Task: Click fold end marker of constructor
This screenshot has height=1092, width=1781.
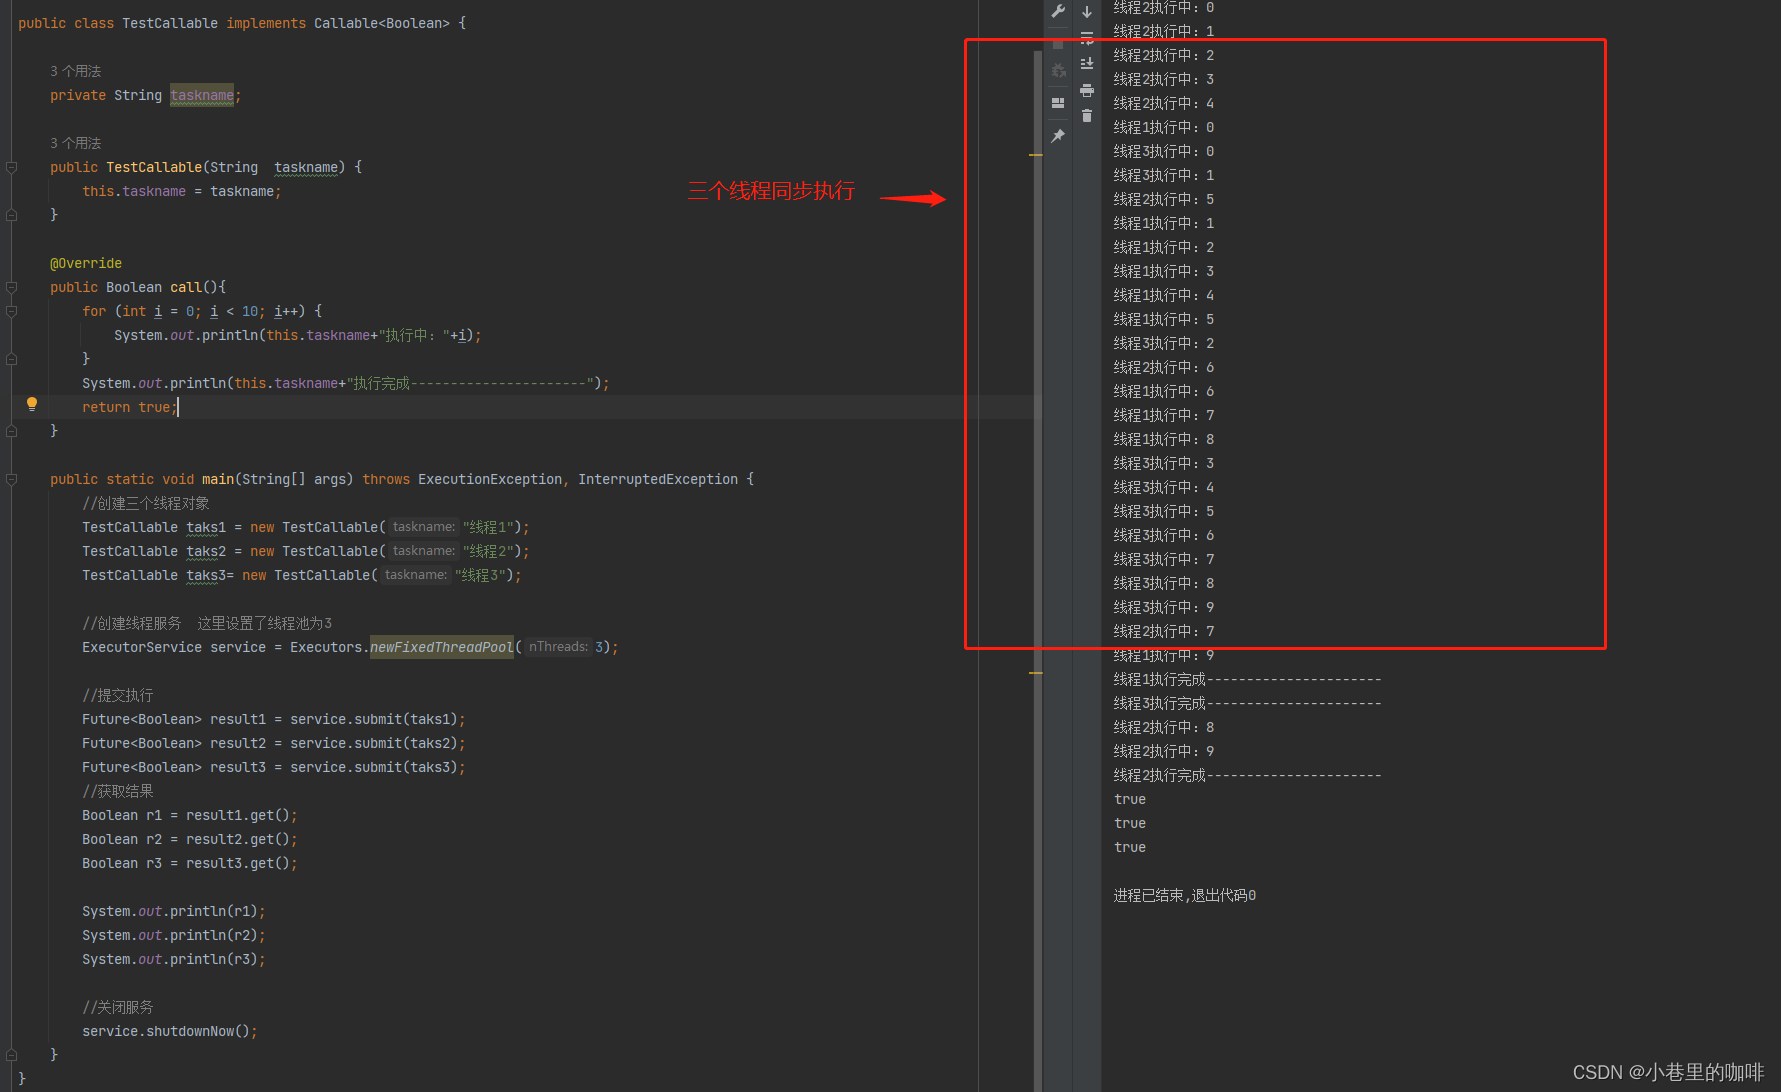Action: (x=12, y=215)
